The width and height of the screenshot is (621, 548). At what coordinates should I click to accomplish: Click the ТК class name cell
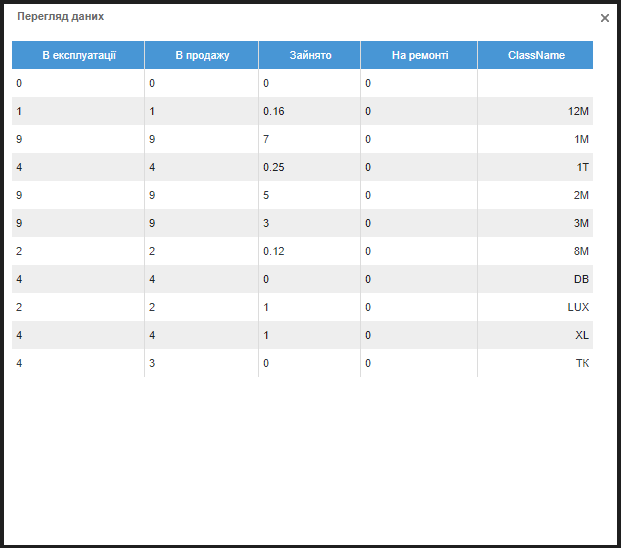[581, 363]
